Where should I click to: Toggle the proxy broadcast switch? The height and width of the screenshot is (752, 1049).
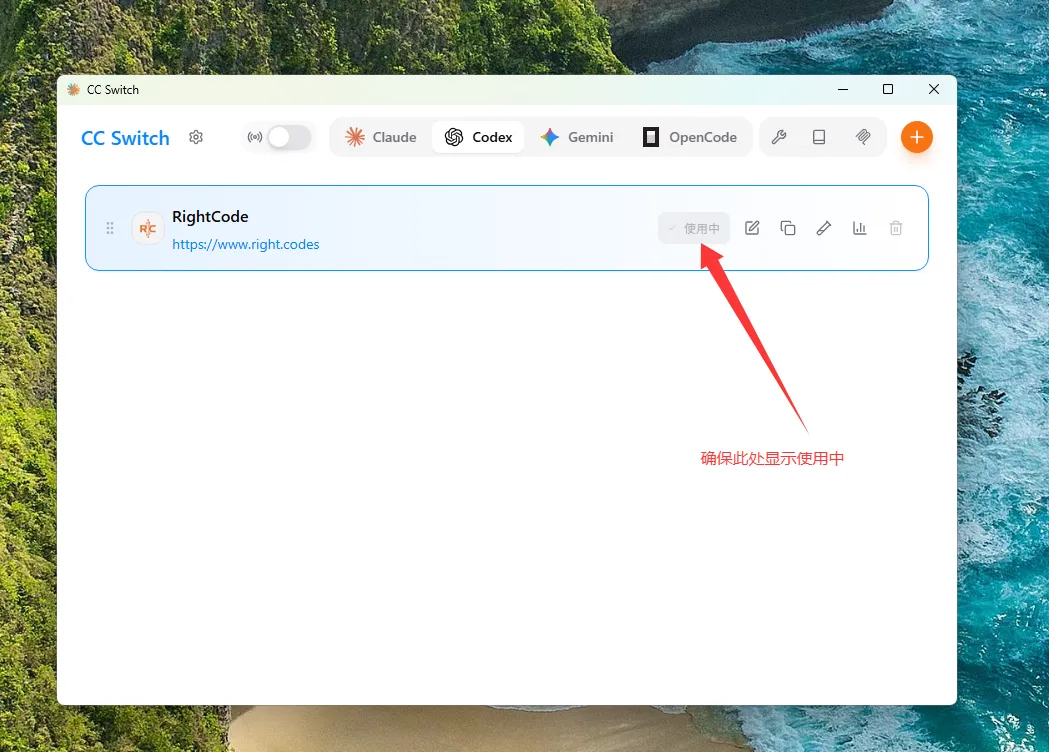click(289, 137)
